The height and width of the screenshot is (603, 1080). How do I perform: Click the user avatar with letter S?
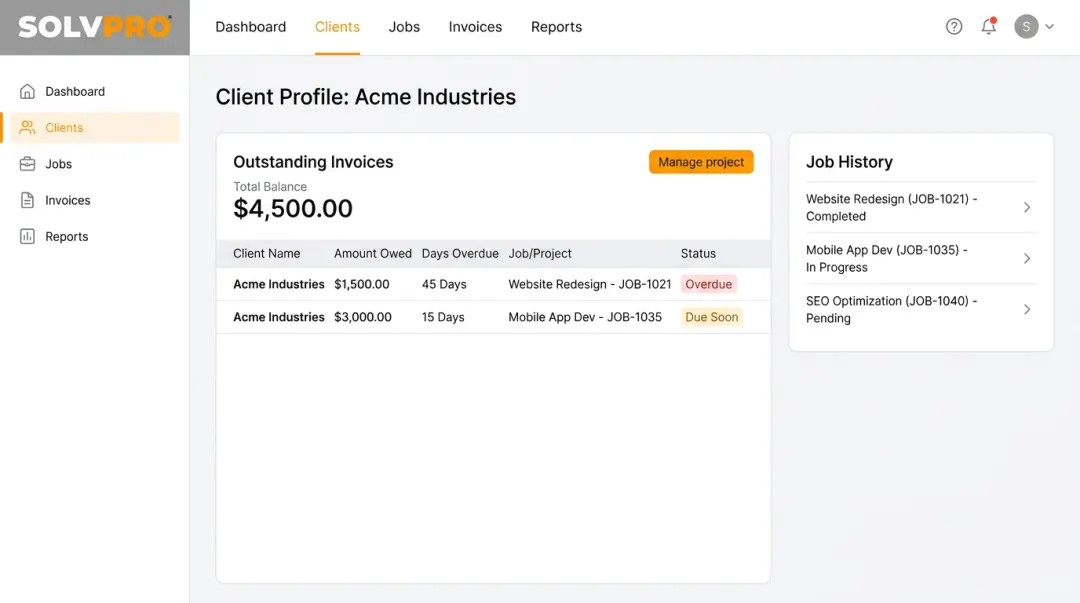click(x=1026, y=27)
